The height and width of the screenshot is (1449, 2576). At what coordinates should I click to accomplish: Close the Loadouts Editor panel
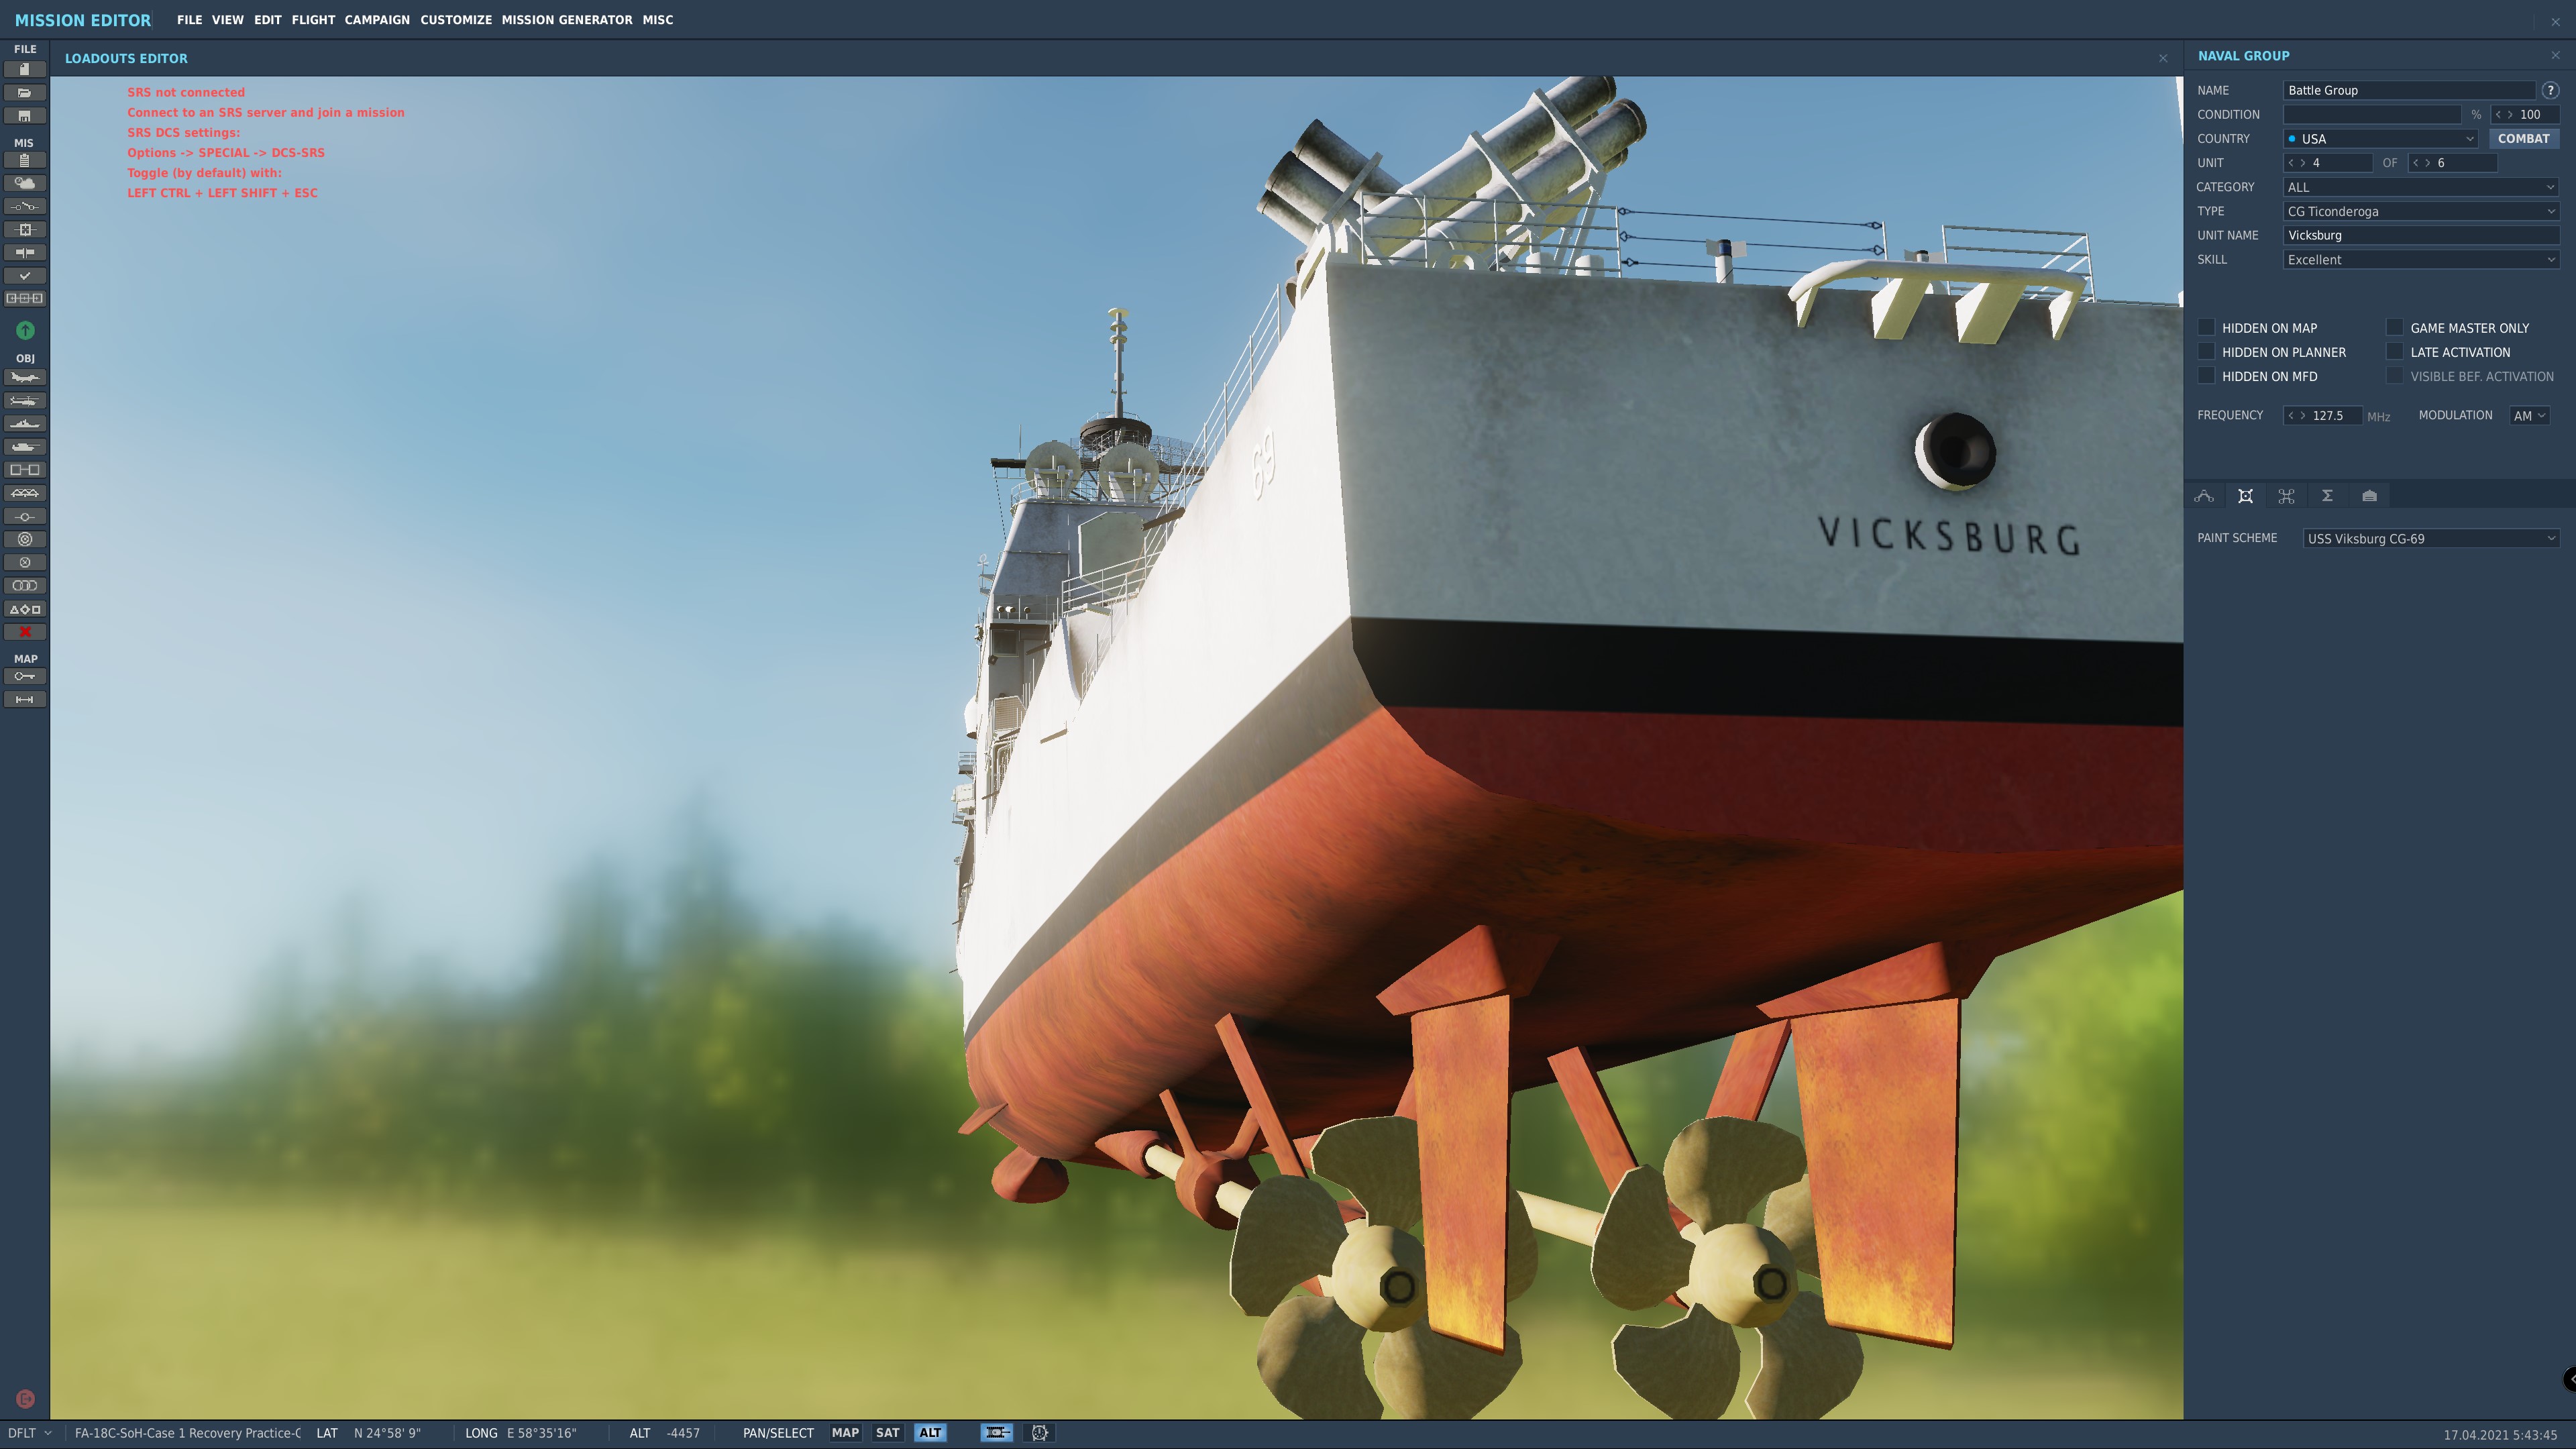coord(2163,59)
